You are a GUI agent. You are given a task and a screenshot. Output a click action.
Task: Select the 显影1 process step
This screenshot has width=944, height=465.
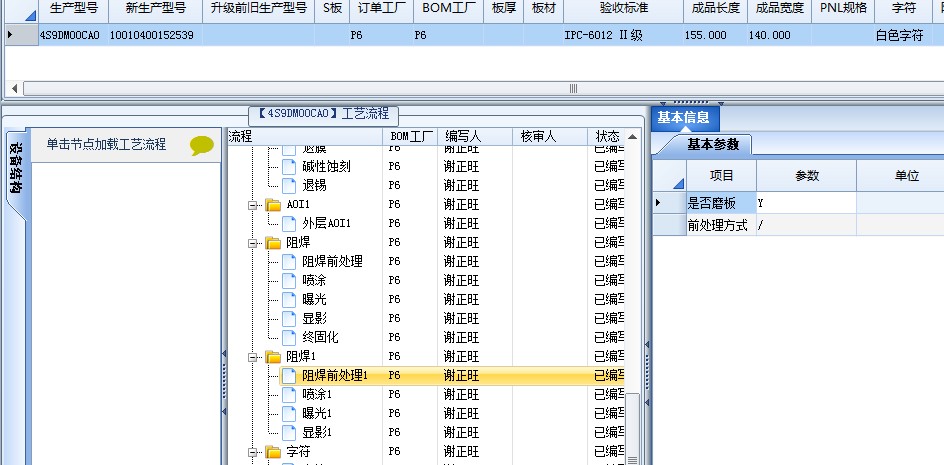317,432
